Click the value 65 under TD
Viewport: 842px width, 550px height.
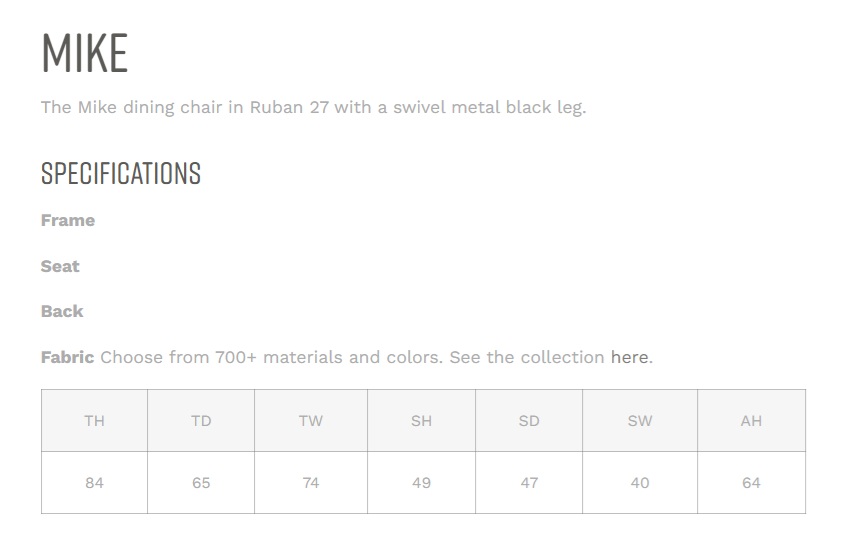[201, 483]
